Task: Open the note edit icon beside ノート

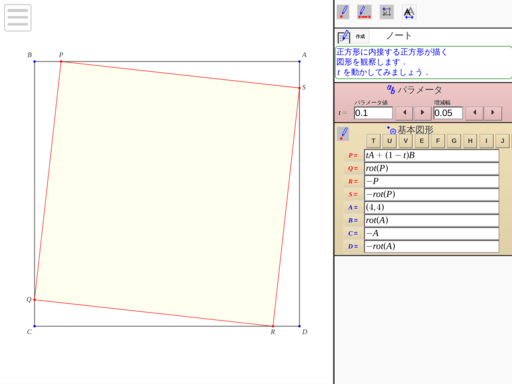Action: pyautogui.click(x=344, y=37)
